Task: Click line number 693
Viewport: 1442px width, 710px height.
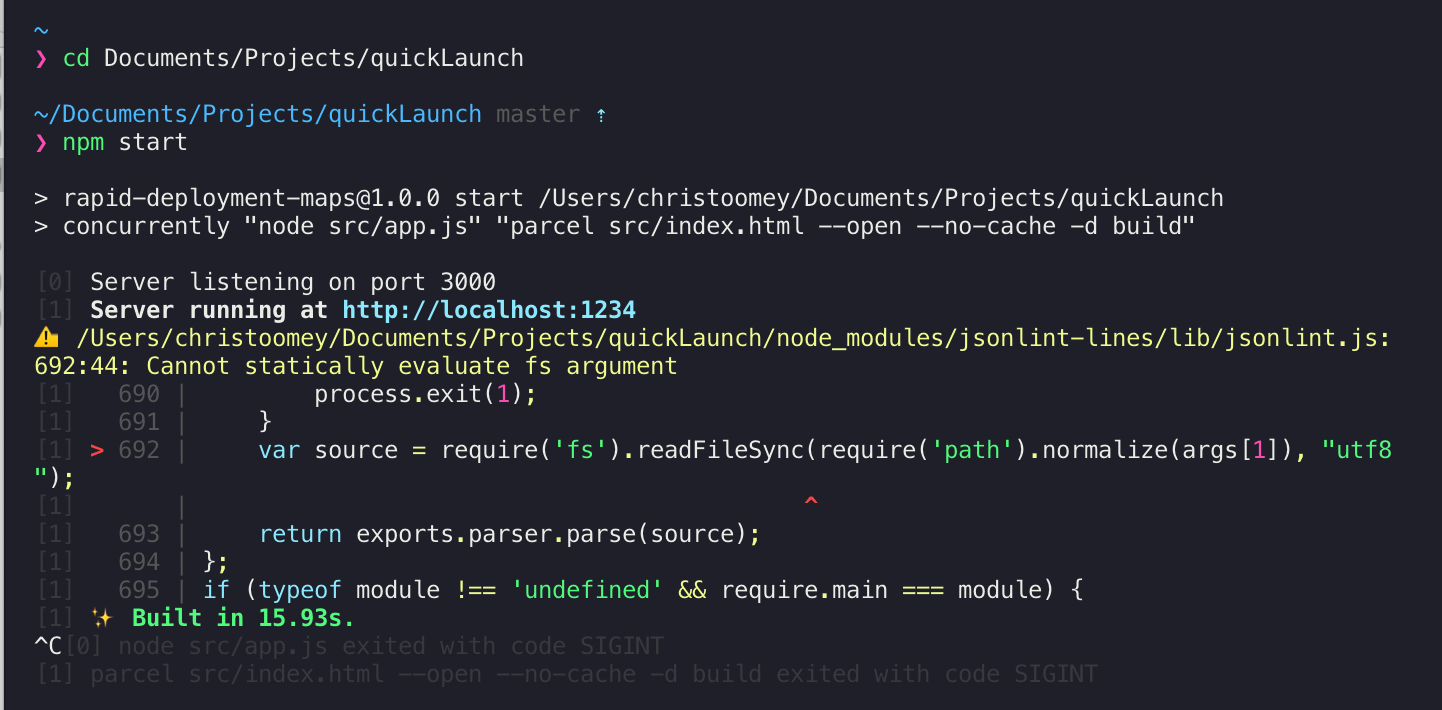Action: [139, 534]
